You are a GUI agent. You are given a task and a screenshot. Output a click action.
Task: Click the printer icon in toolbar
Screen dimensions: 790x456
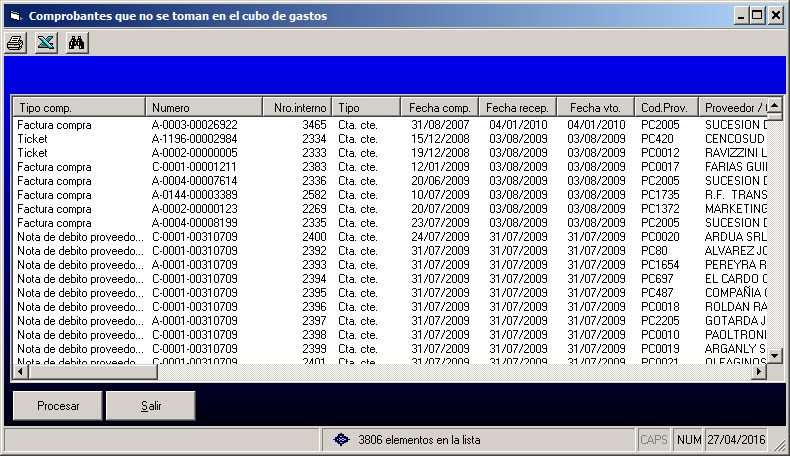16,43
